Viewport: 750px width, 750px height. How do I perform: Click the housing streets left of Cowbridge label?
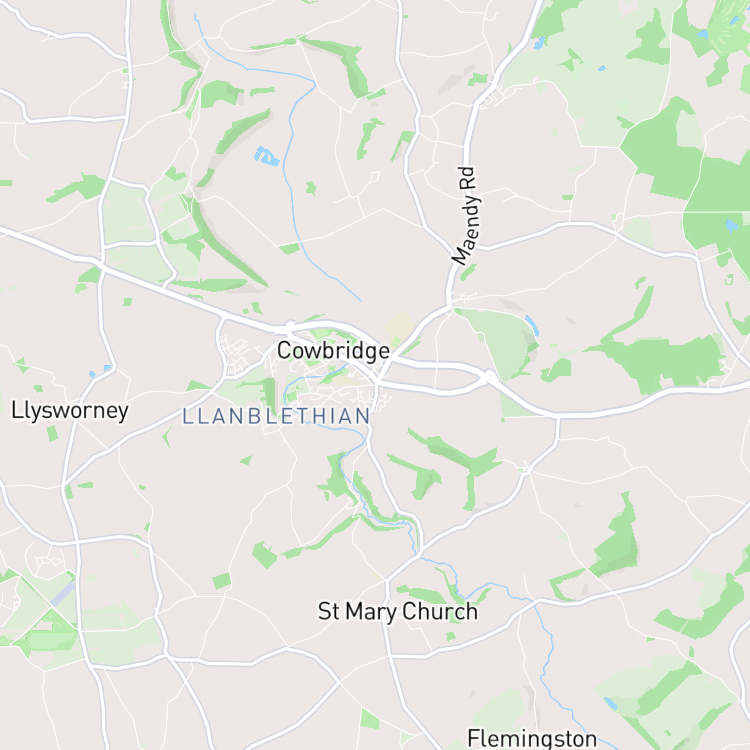click(239, 354)
